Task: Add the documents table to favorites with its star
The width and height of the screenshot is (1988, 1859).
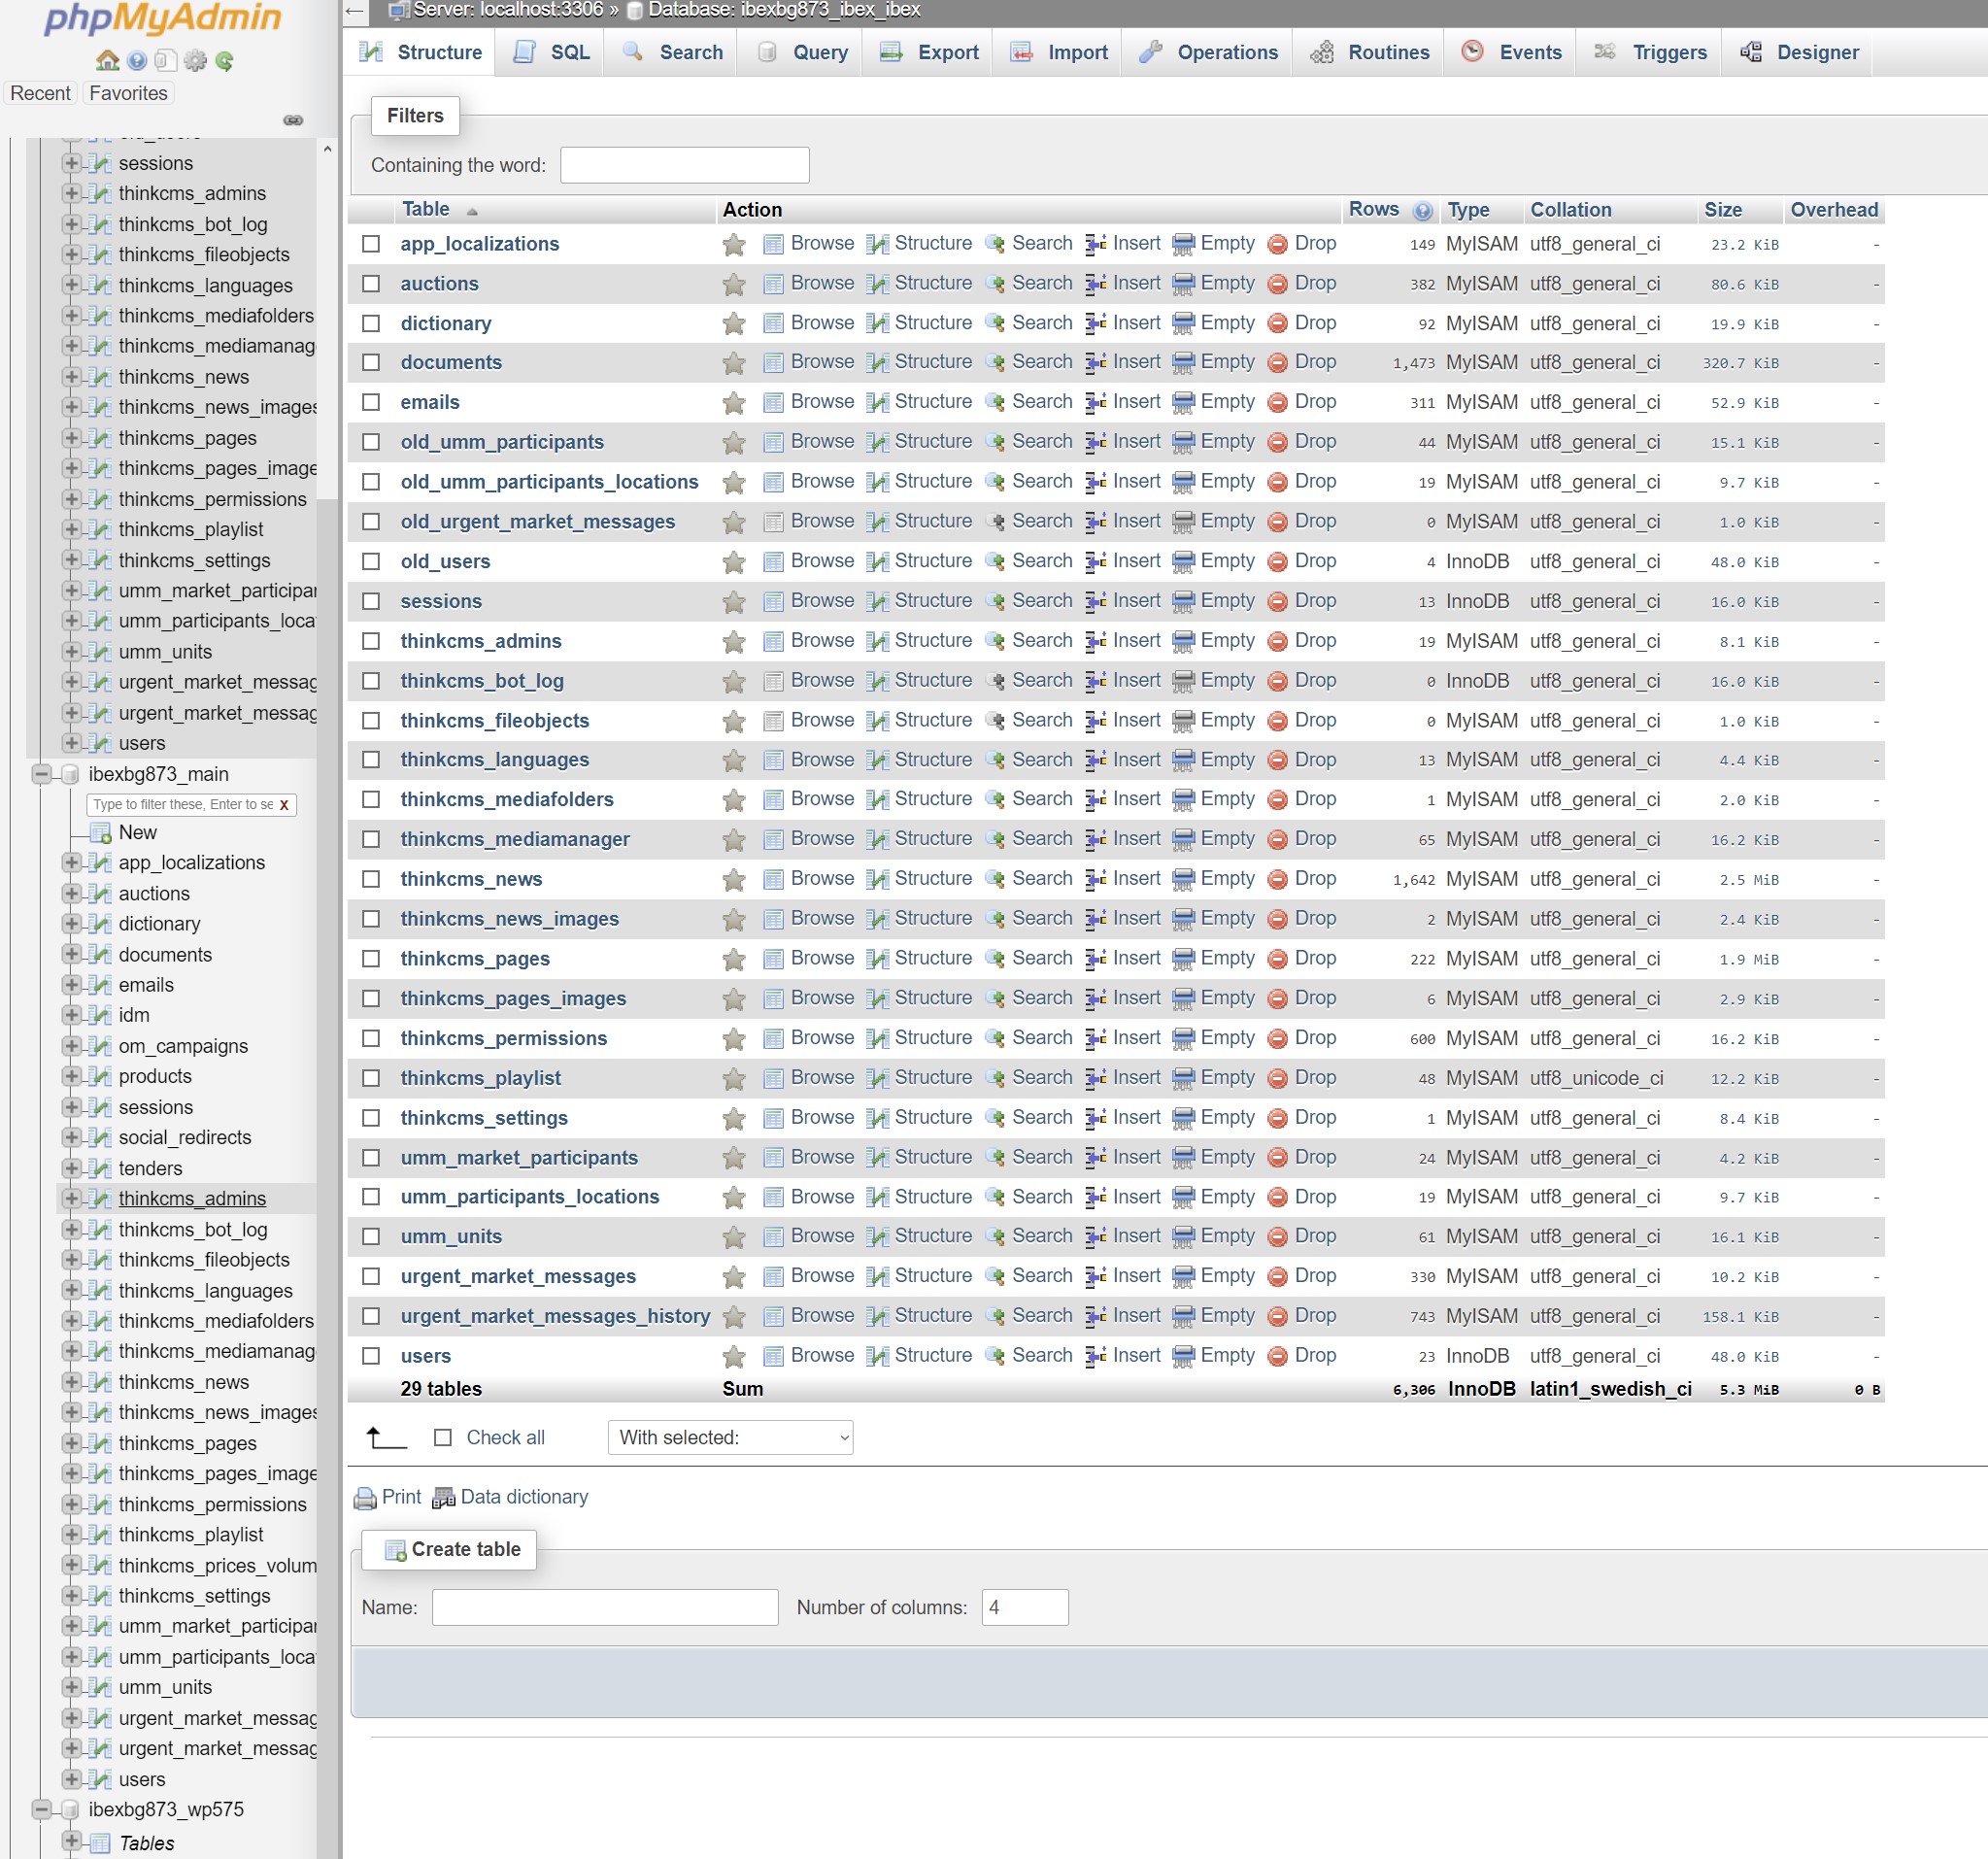Action: [734, 363]
